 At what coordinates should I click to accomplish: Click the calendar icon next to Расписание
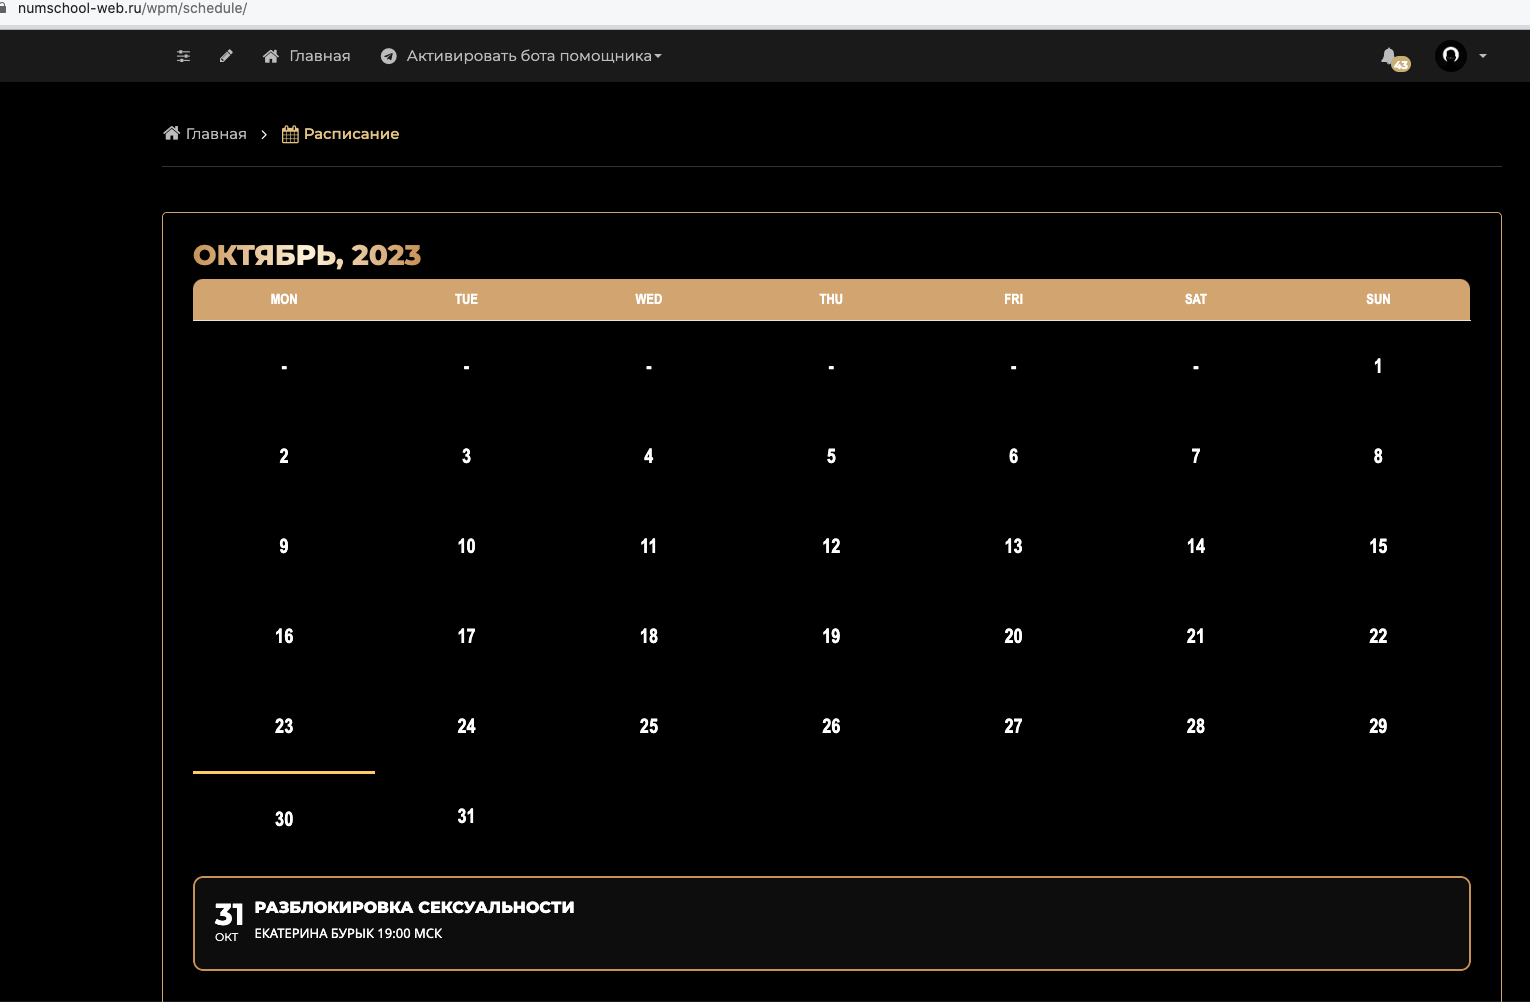290,134
